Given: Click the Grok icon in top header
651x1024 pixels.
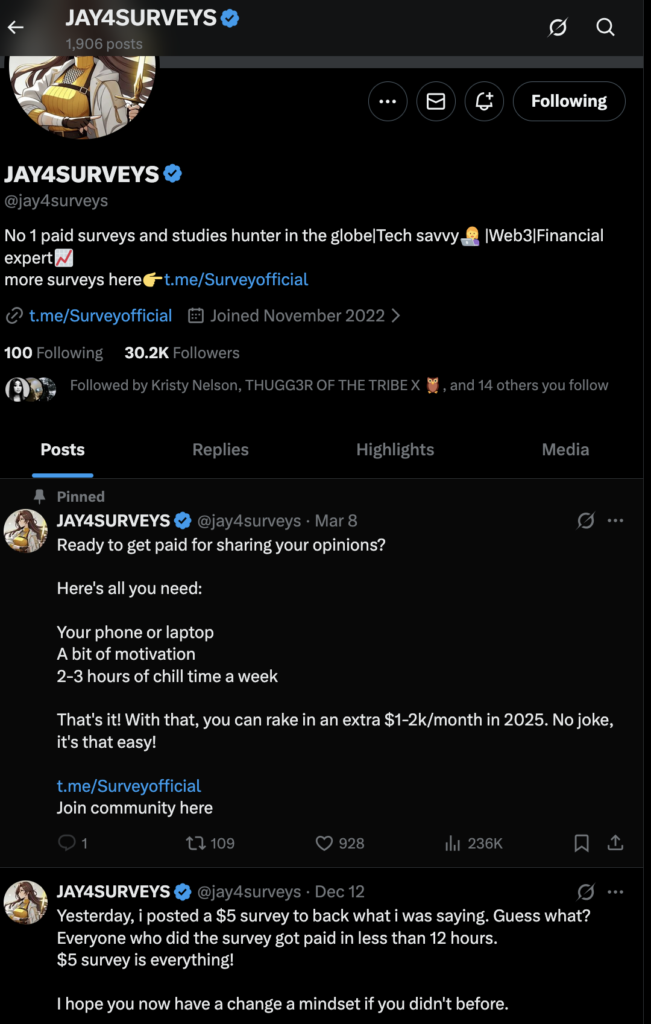Looking at the screenshot, I should (558, 27).
